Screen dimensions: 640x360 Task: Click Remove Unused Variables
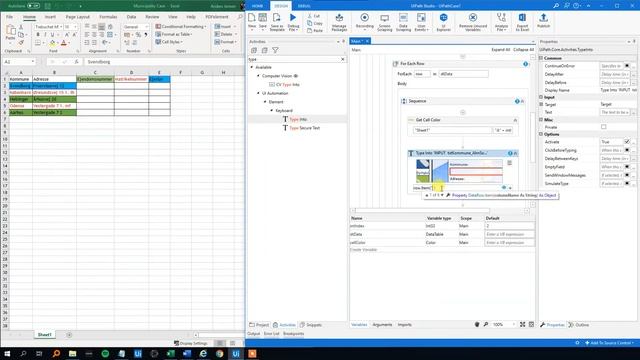pyautogui.click(x=473, y=22)
